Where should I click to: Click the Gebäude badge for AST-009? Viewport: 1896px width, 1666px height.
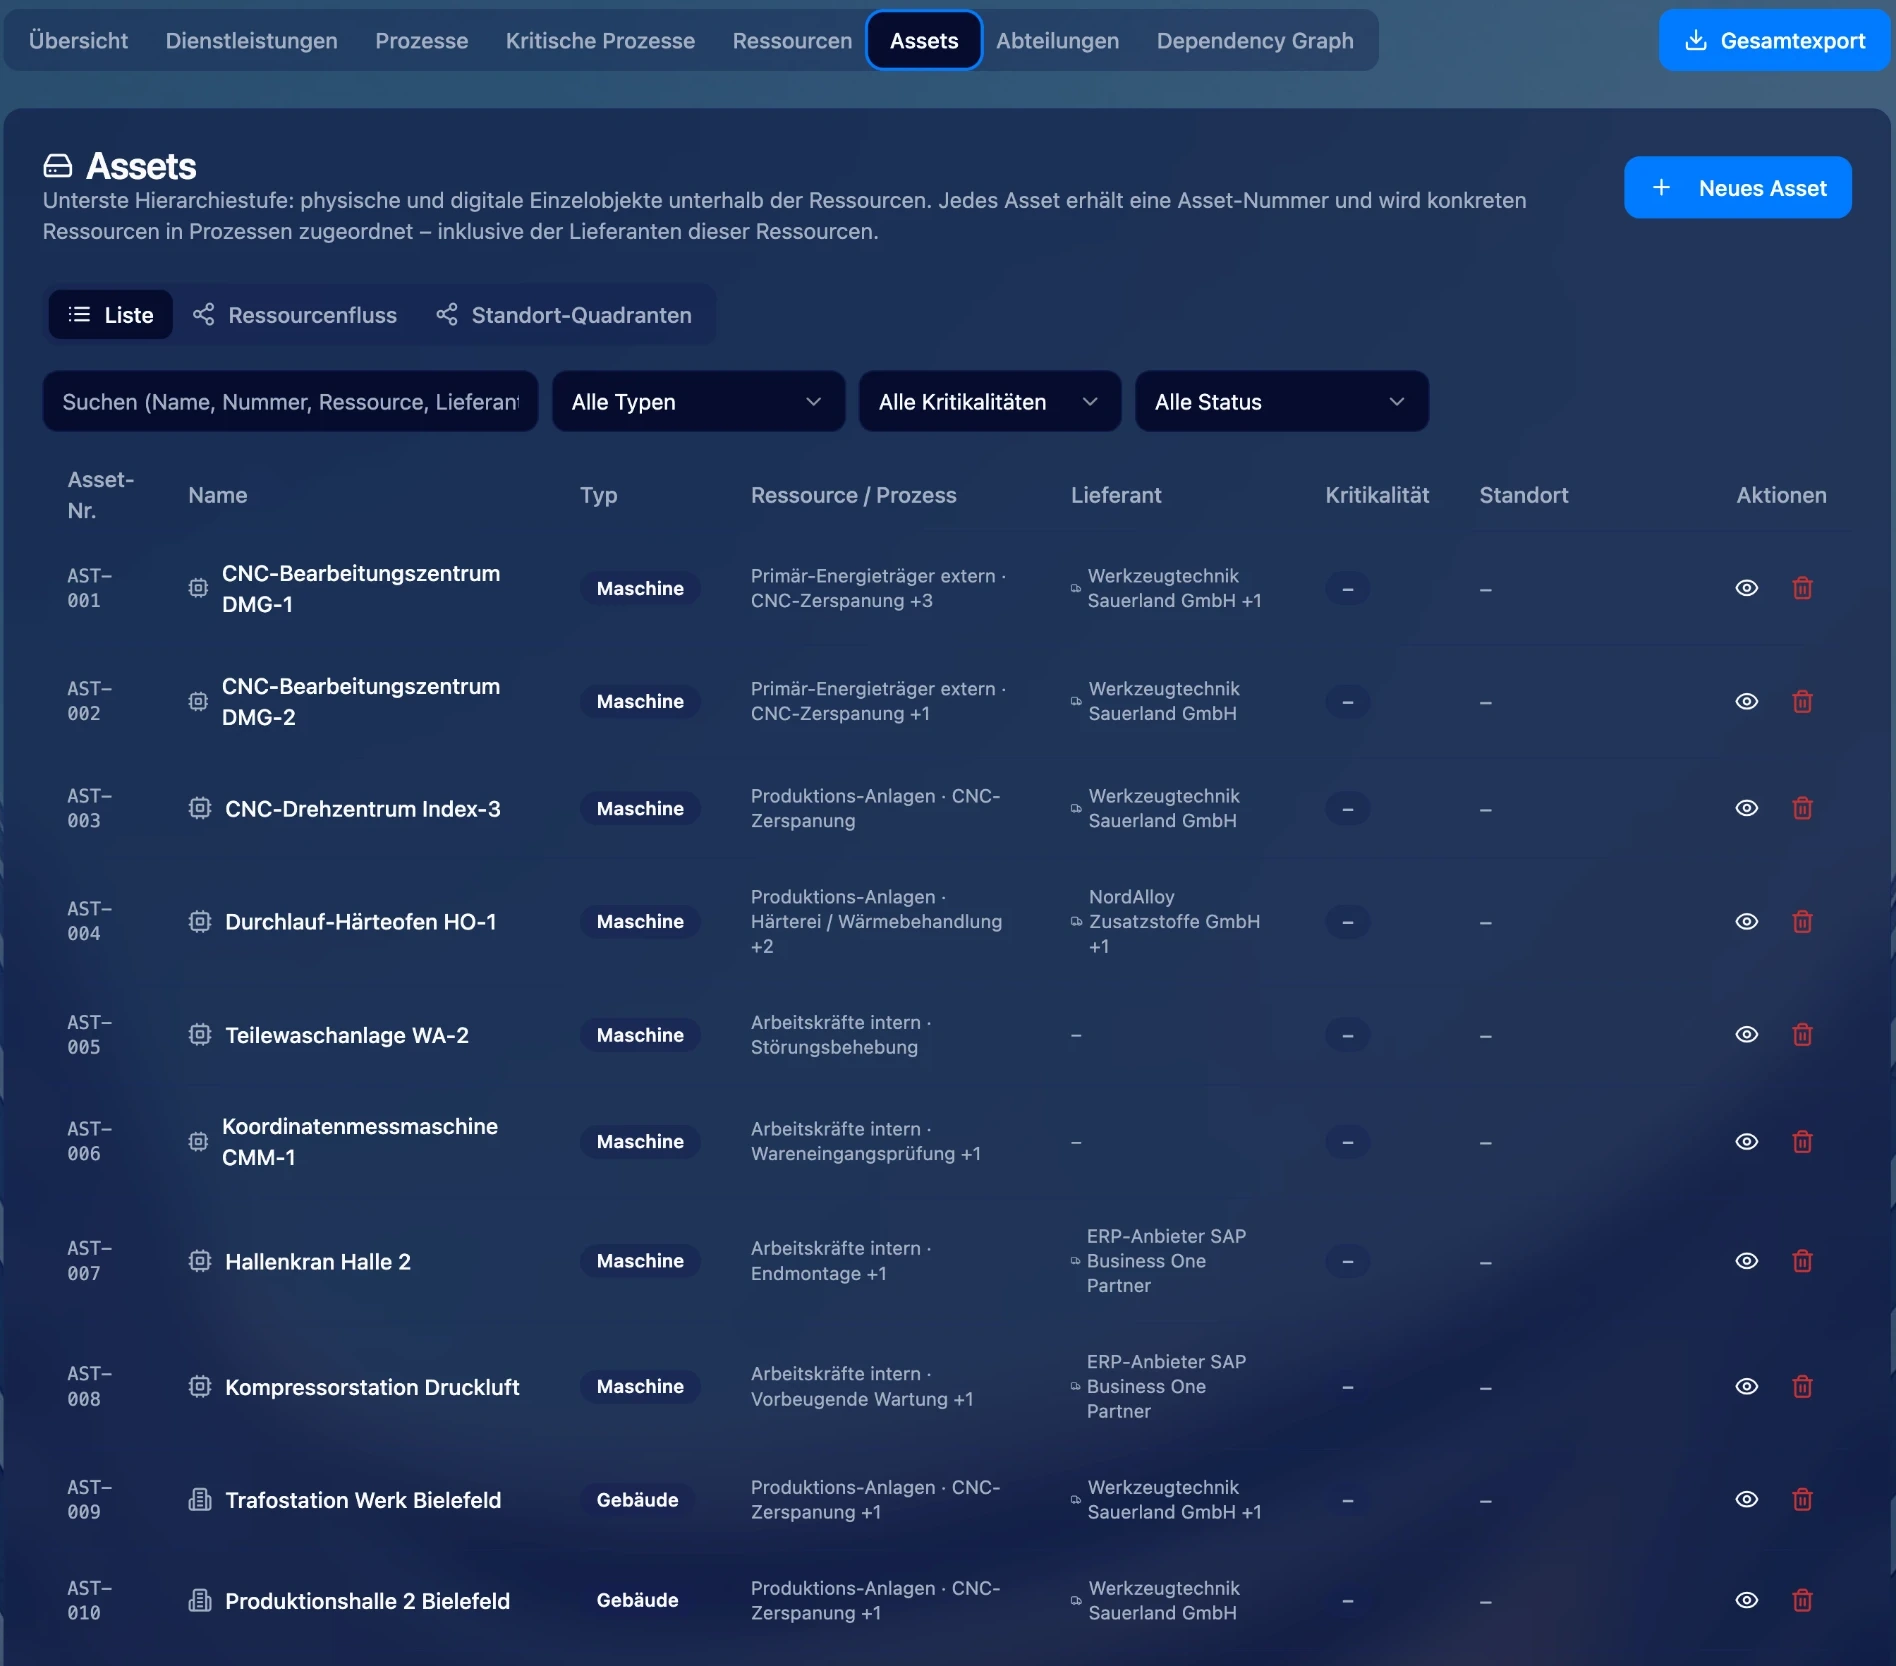pos(637,1499)
